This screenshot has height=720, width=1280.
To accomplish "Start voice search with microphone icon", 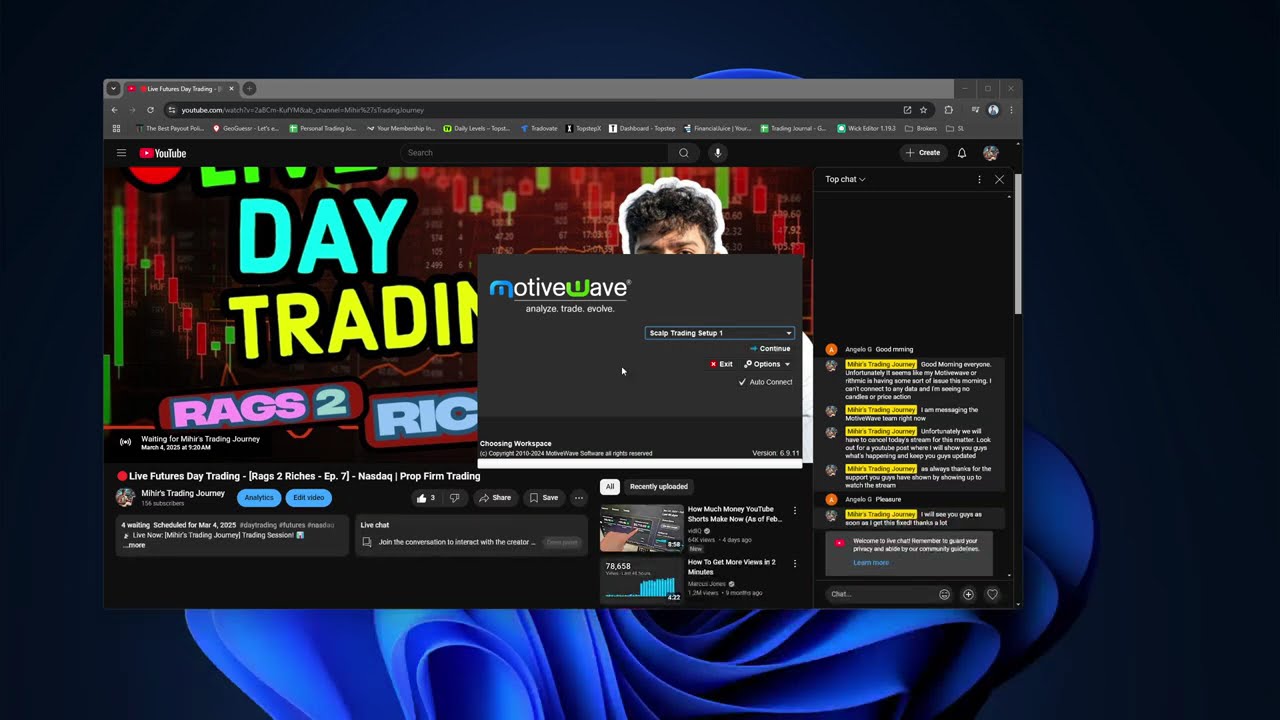I will coord(717,153).
